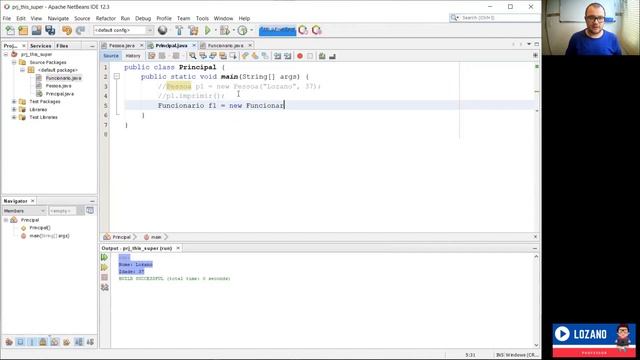Click the red Toggle Breakpoint editor icon
The image size is (640, 360).
click(300, 56)
